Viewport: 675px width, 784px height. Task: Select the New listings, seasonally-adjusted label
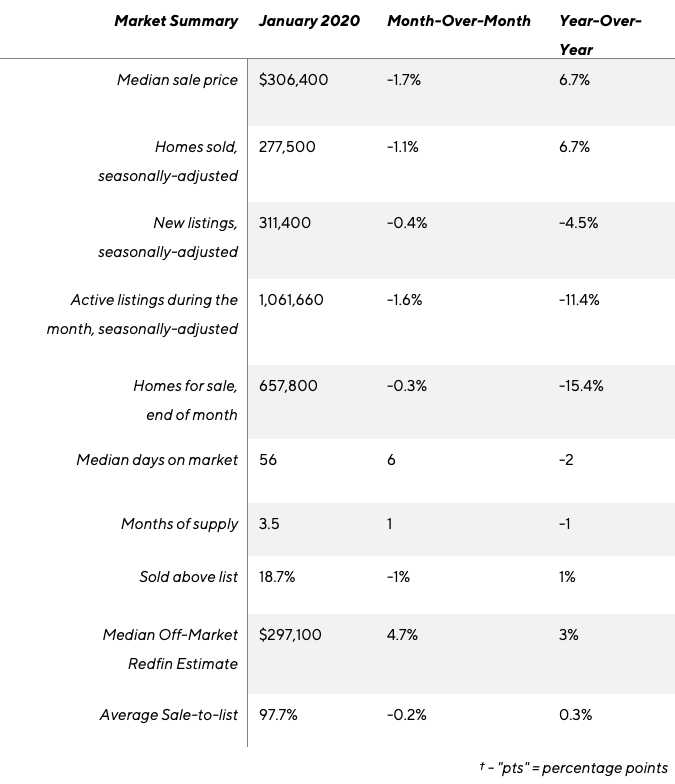[x=168, y=237]
